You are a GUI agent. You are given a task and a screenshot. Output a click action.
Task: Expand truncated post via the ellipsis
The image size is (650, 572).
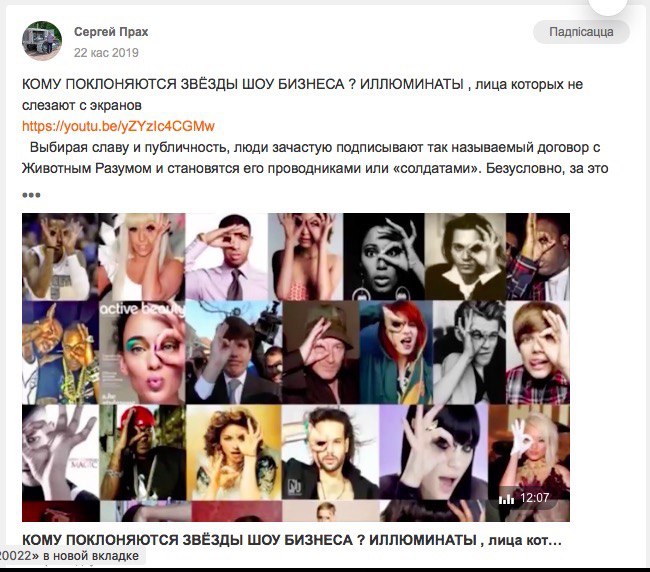click(31, 195)
